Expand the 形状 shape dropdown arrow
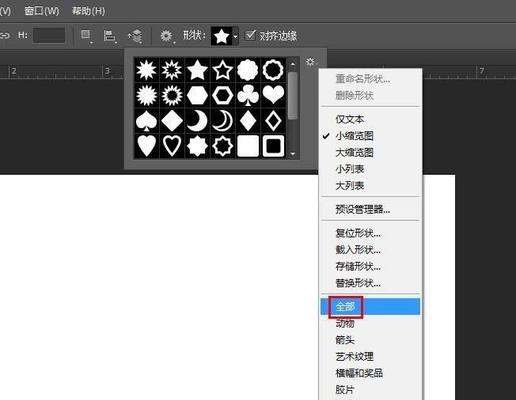This screenshot has height=400, width=516. (236, 36)
